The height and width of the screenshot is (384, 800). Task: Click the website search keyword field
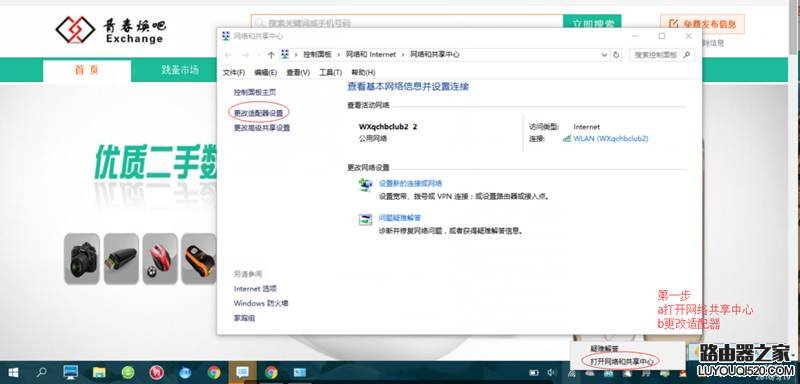(x=407, y=22)
